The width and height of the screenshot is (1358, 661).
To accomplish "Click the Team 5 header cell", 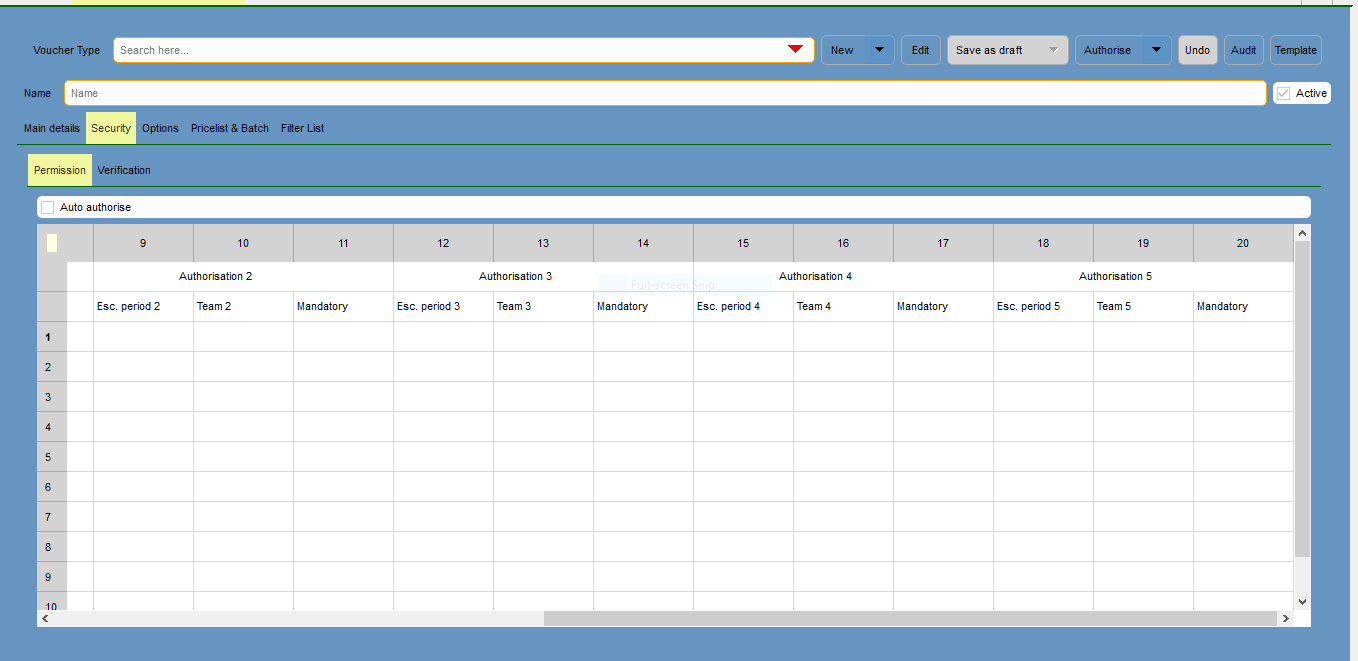I will point(1143,306).
